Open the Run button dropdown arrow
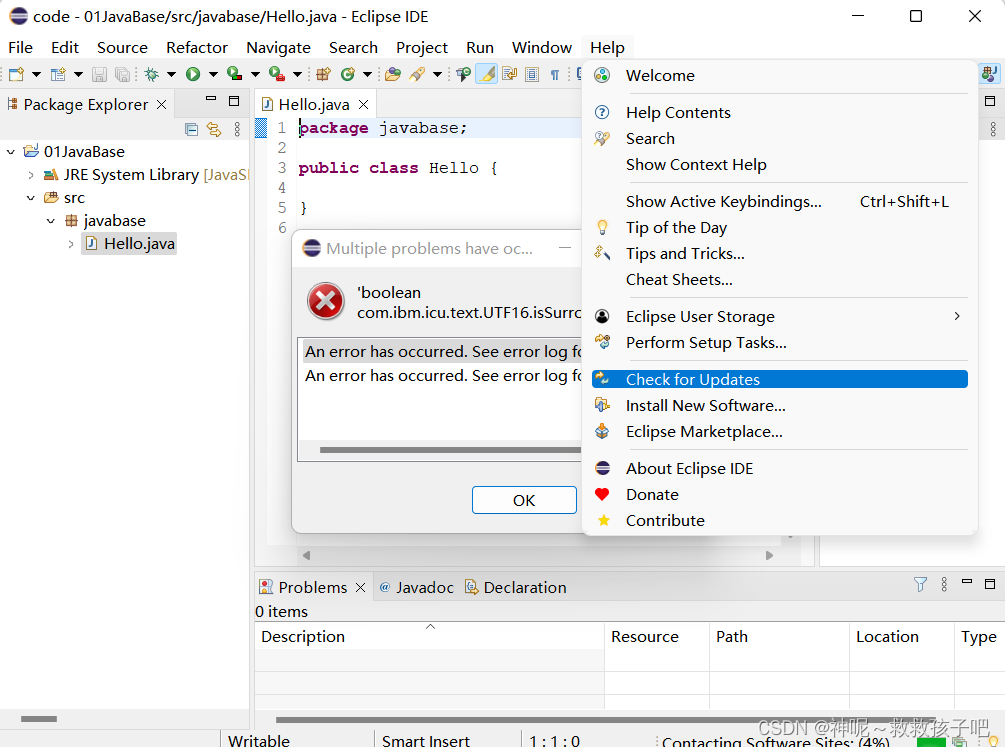 (x=212, y=74)
